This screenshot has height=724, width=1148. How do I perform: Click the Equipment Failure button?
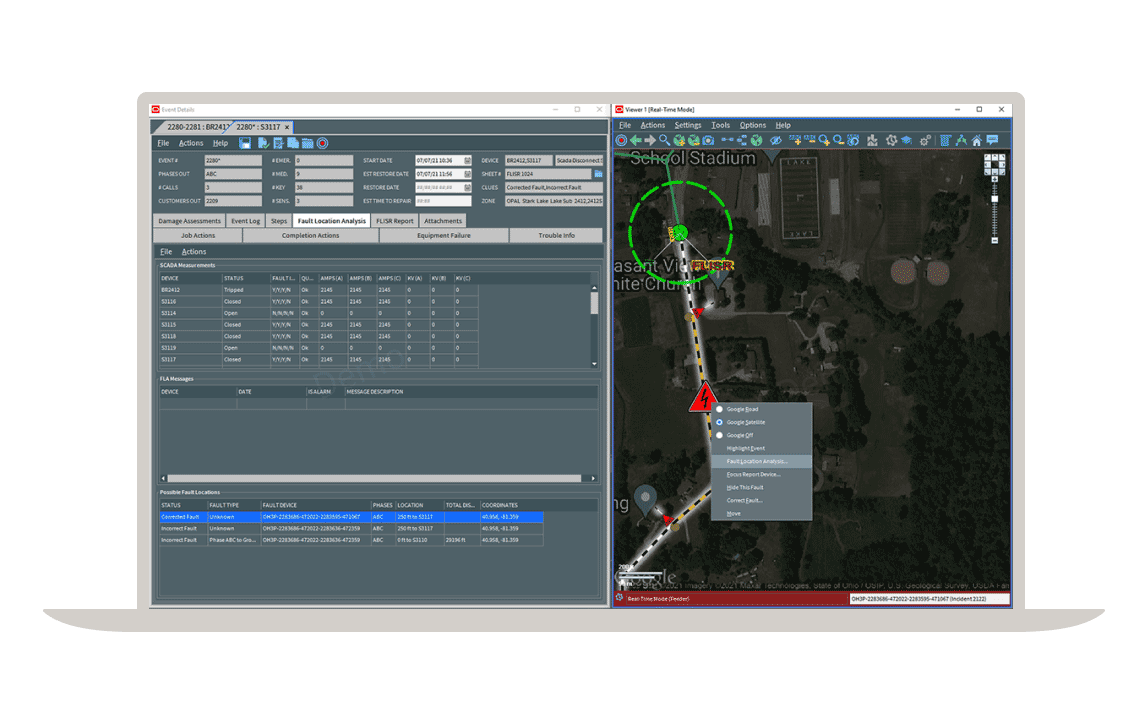[444, 236]
